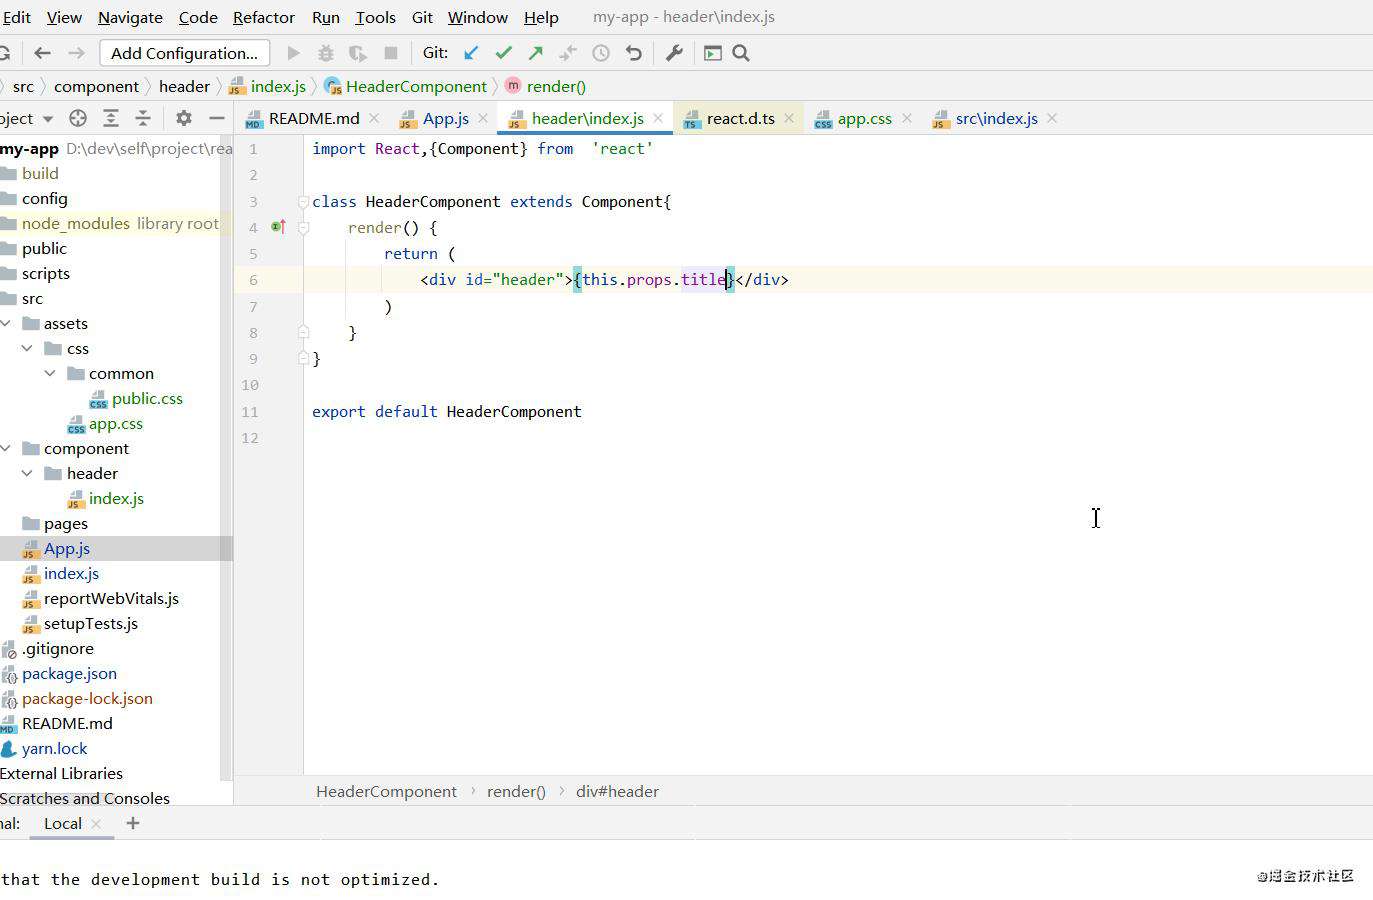Image resolution: width=1373 pixels, height=900 pixels.
Task: Close the README.md tab
Action: 374,118
